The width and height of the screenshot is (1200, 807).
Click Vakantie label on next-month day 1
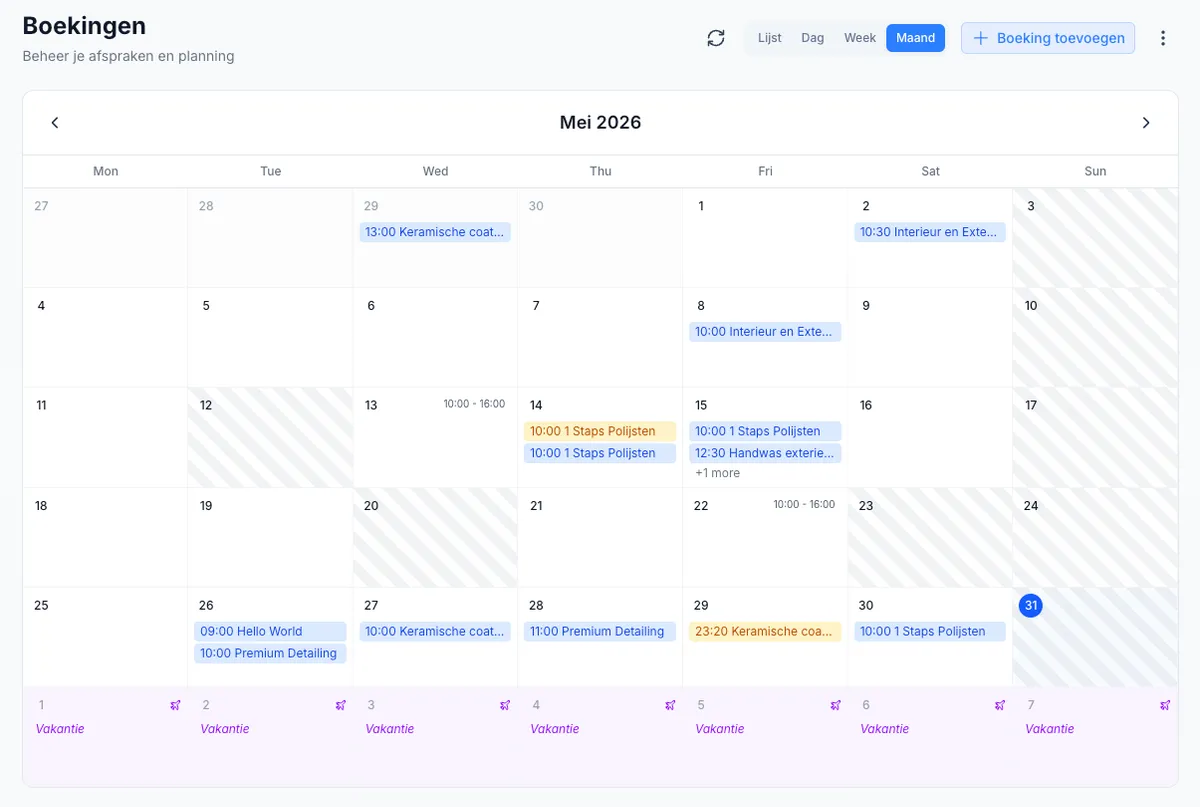(x=60, y=729)
